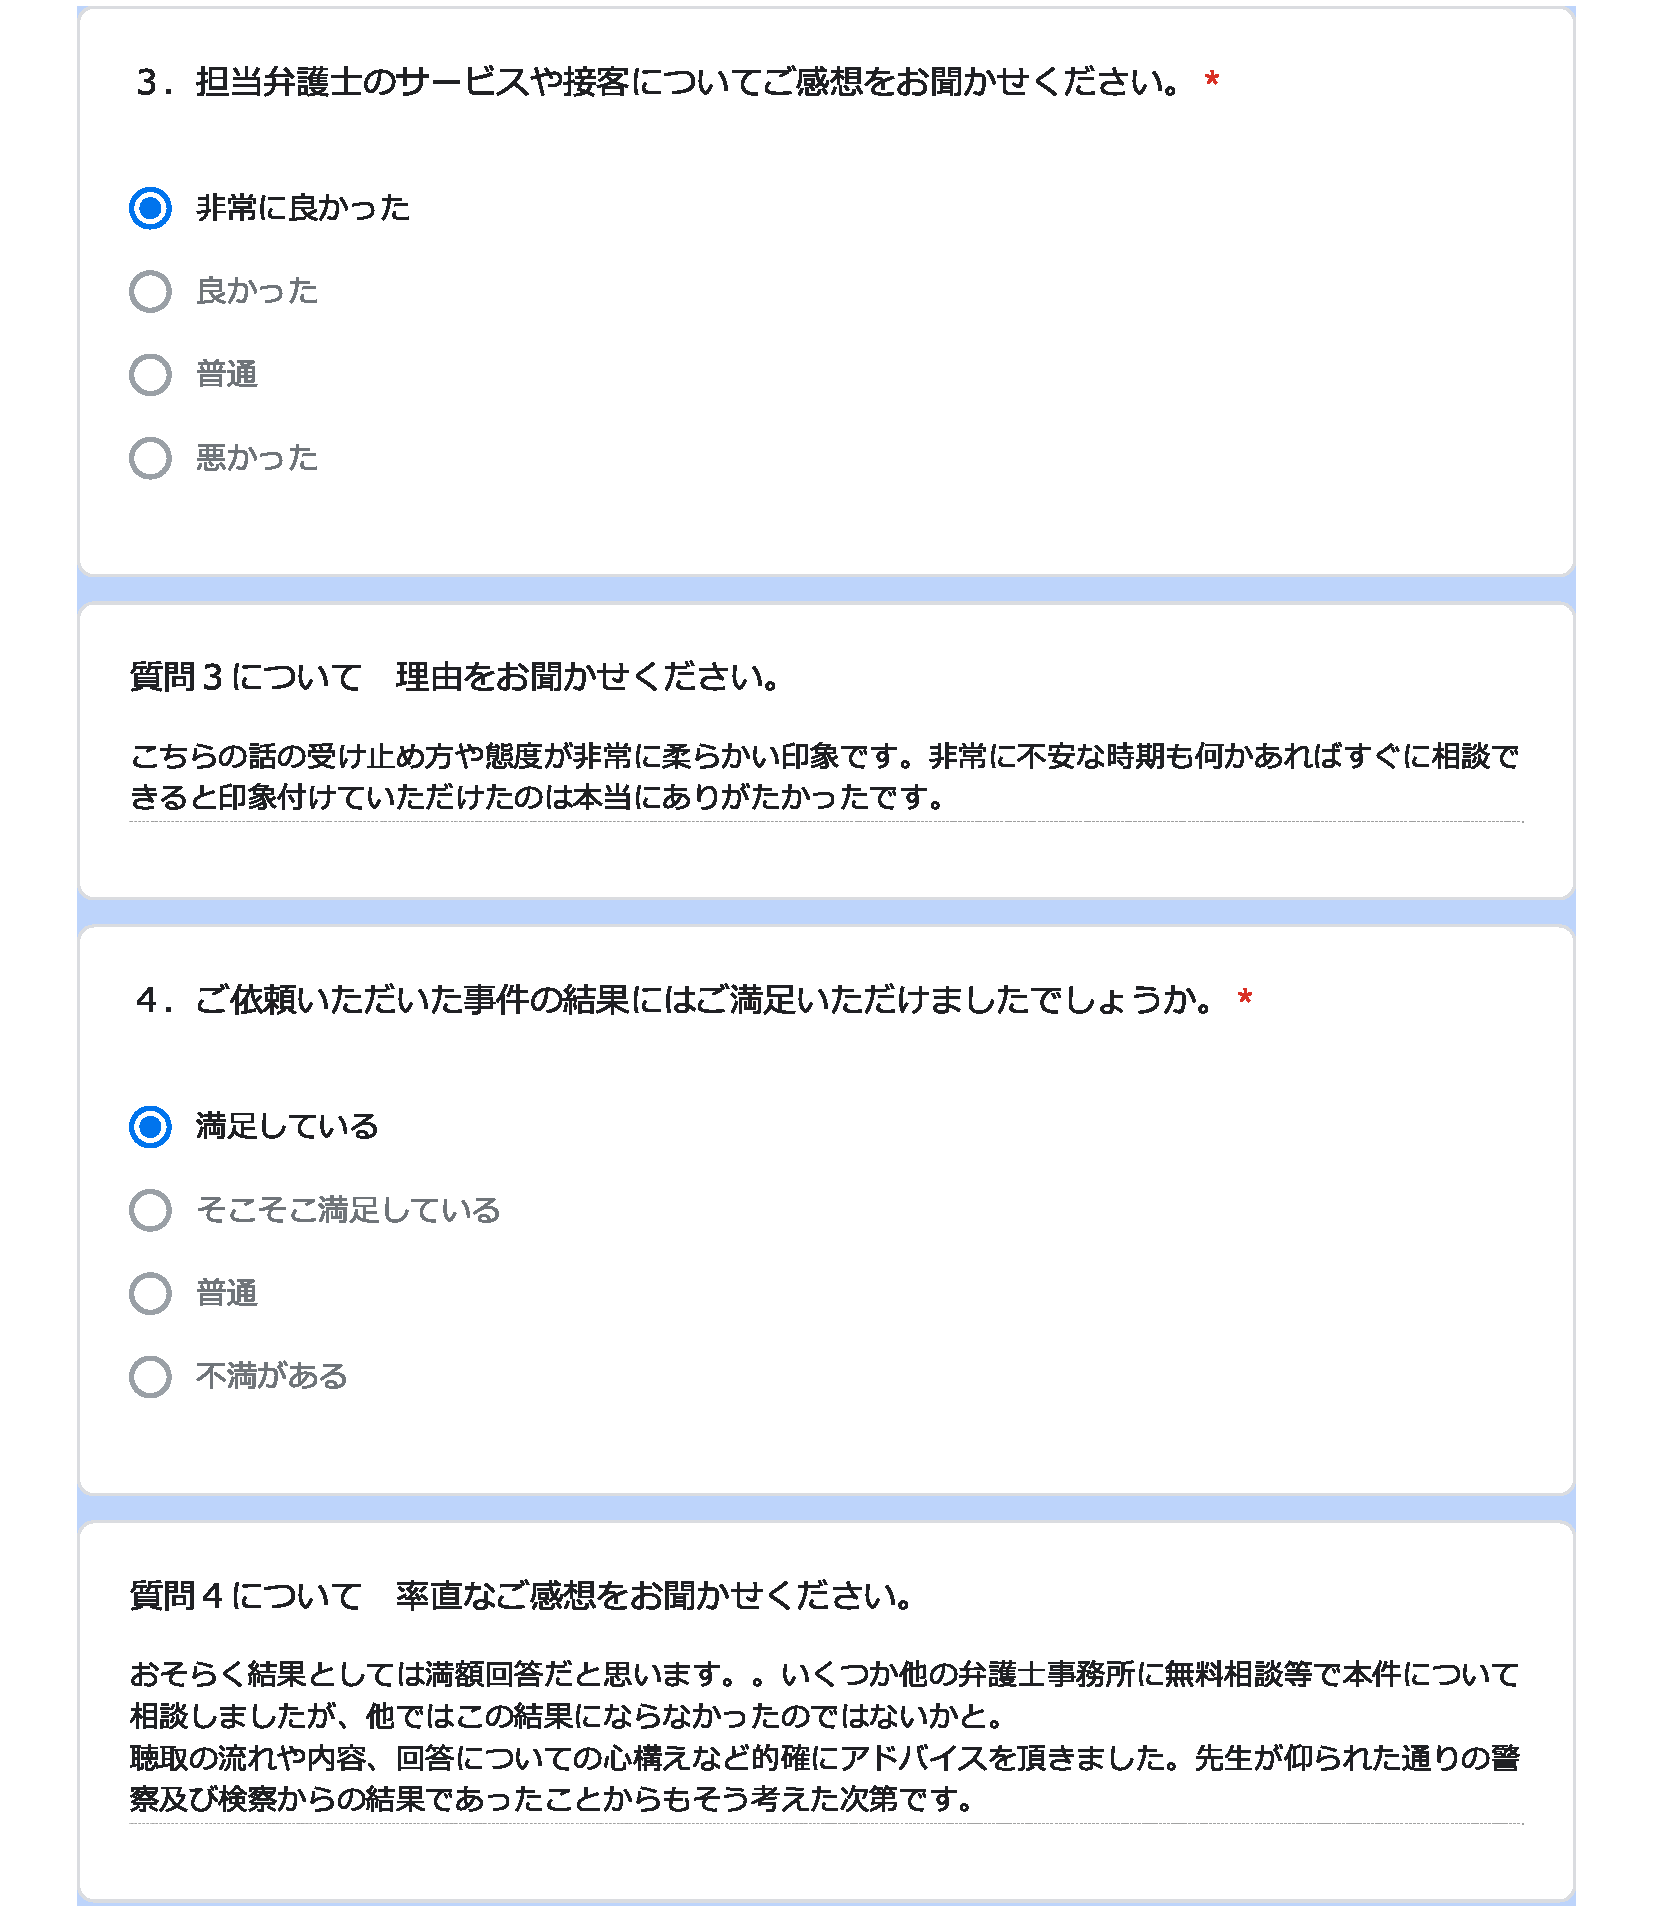Click question 4 heading about 事件の結果
1654x1906 pixels.
676,999
